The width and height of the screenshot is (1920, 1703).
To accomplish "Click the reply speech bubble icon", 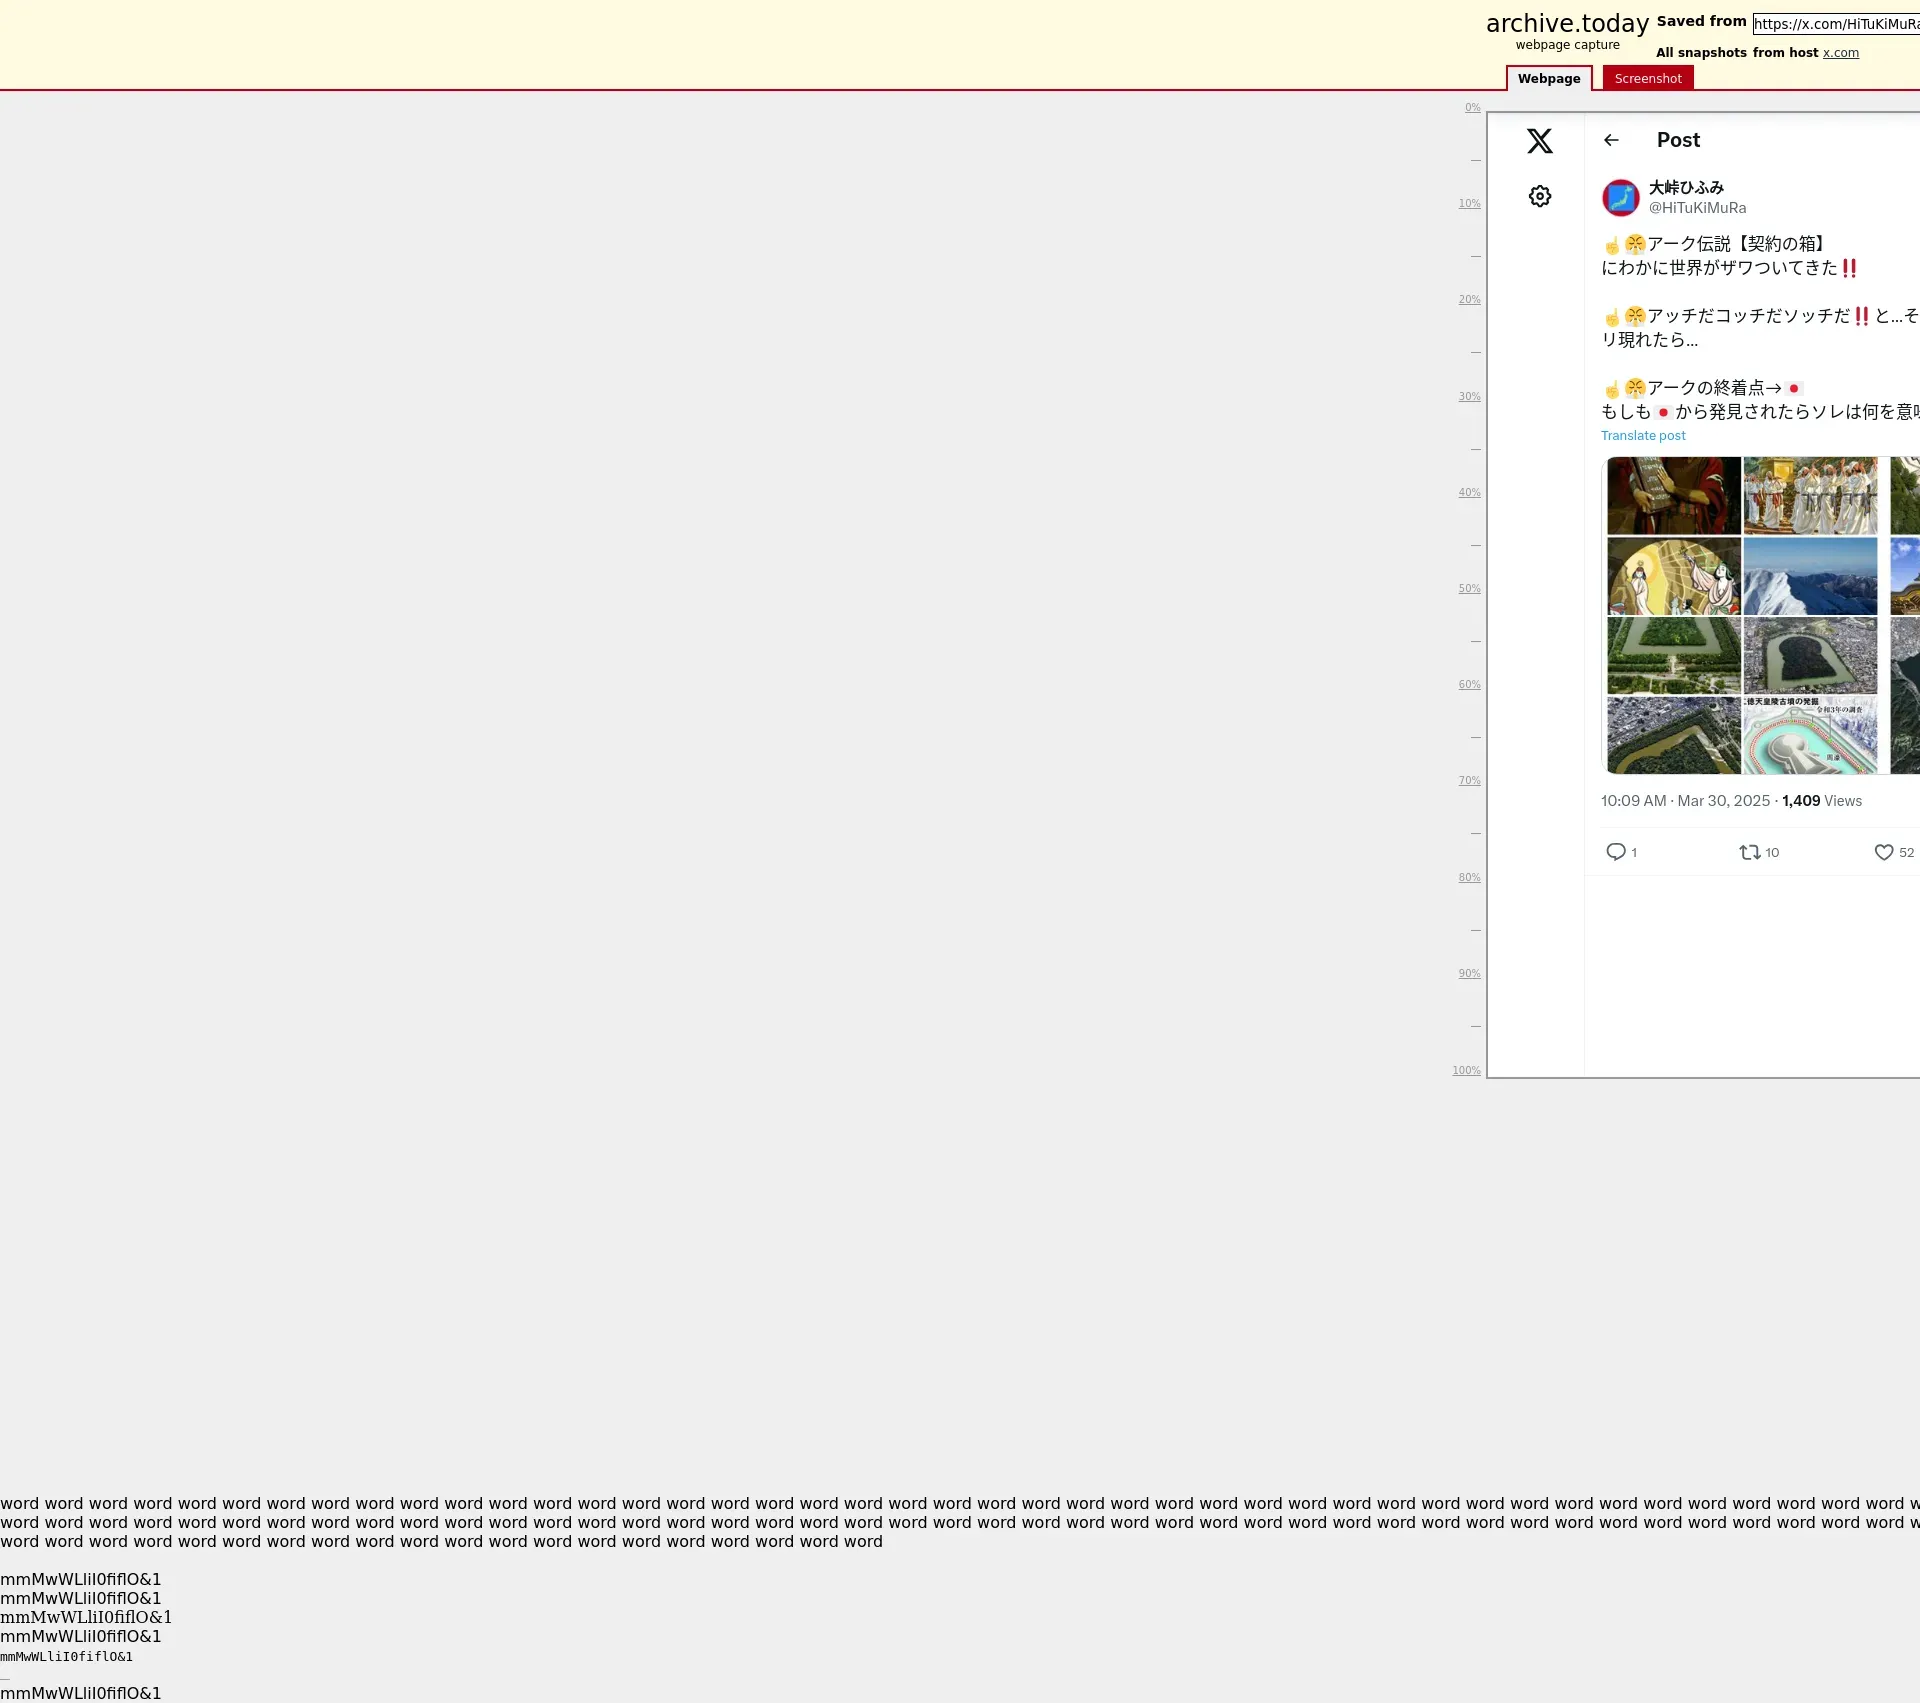I will [x=1615, y=852].
